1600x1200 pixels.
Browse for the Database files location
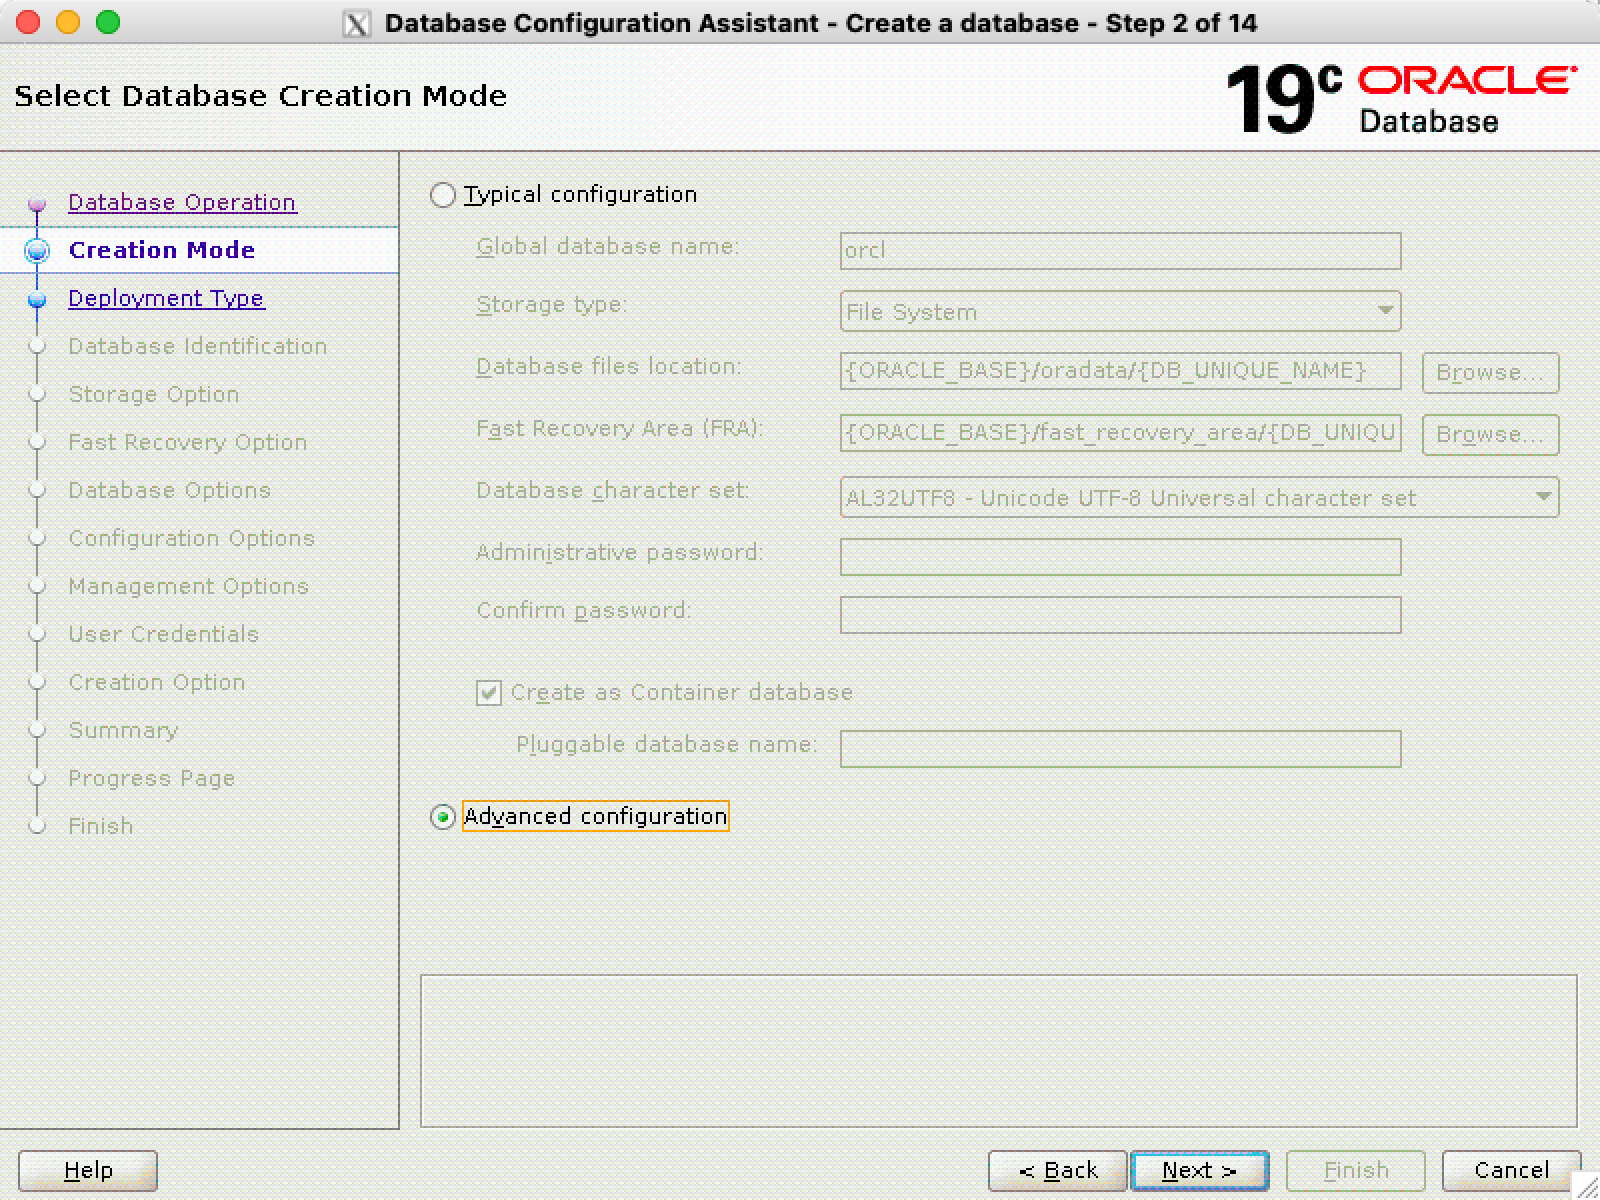click(x=1490, y=372)
